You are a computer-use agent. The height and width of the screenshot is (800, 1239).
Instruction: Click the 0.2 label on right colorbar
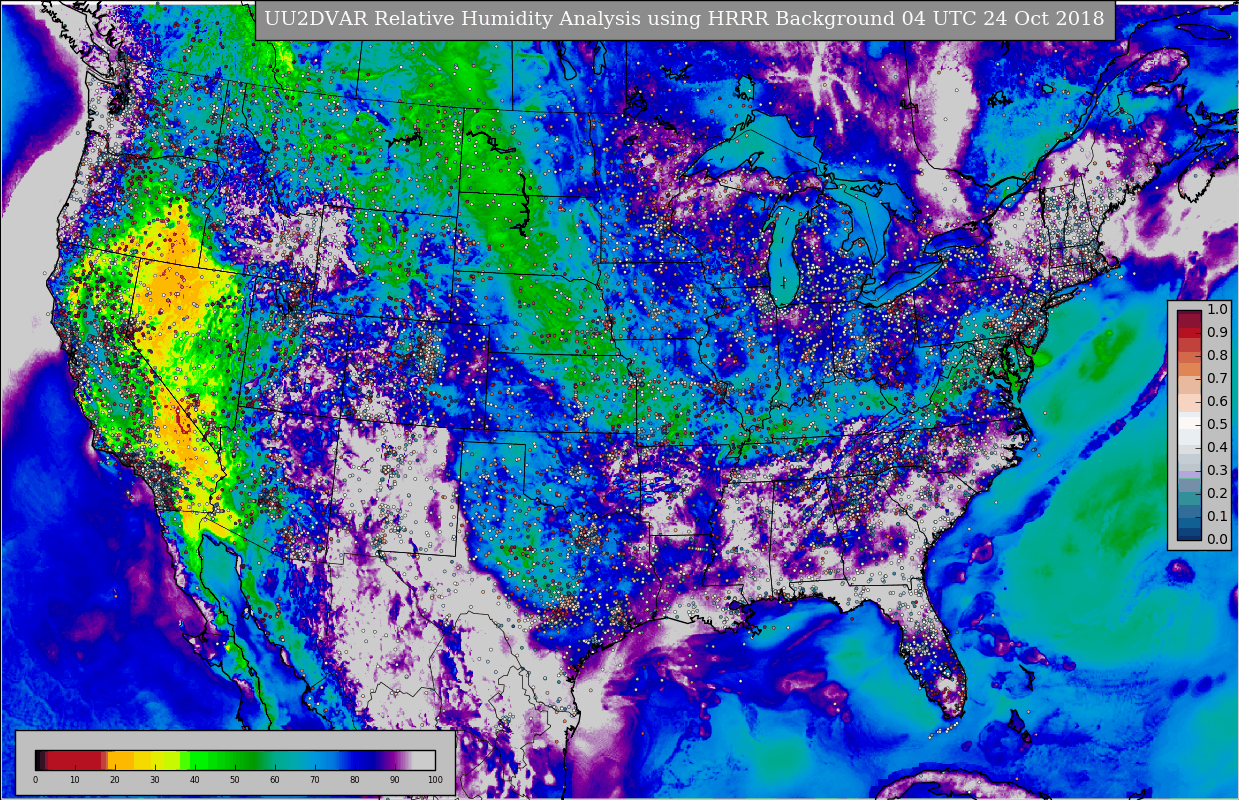1217,494
